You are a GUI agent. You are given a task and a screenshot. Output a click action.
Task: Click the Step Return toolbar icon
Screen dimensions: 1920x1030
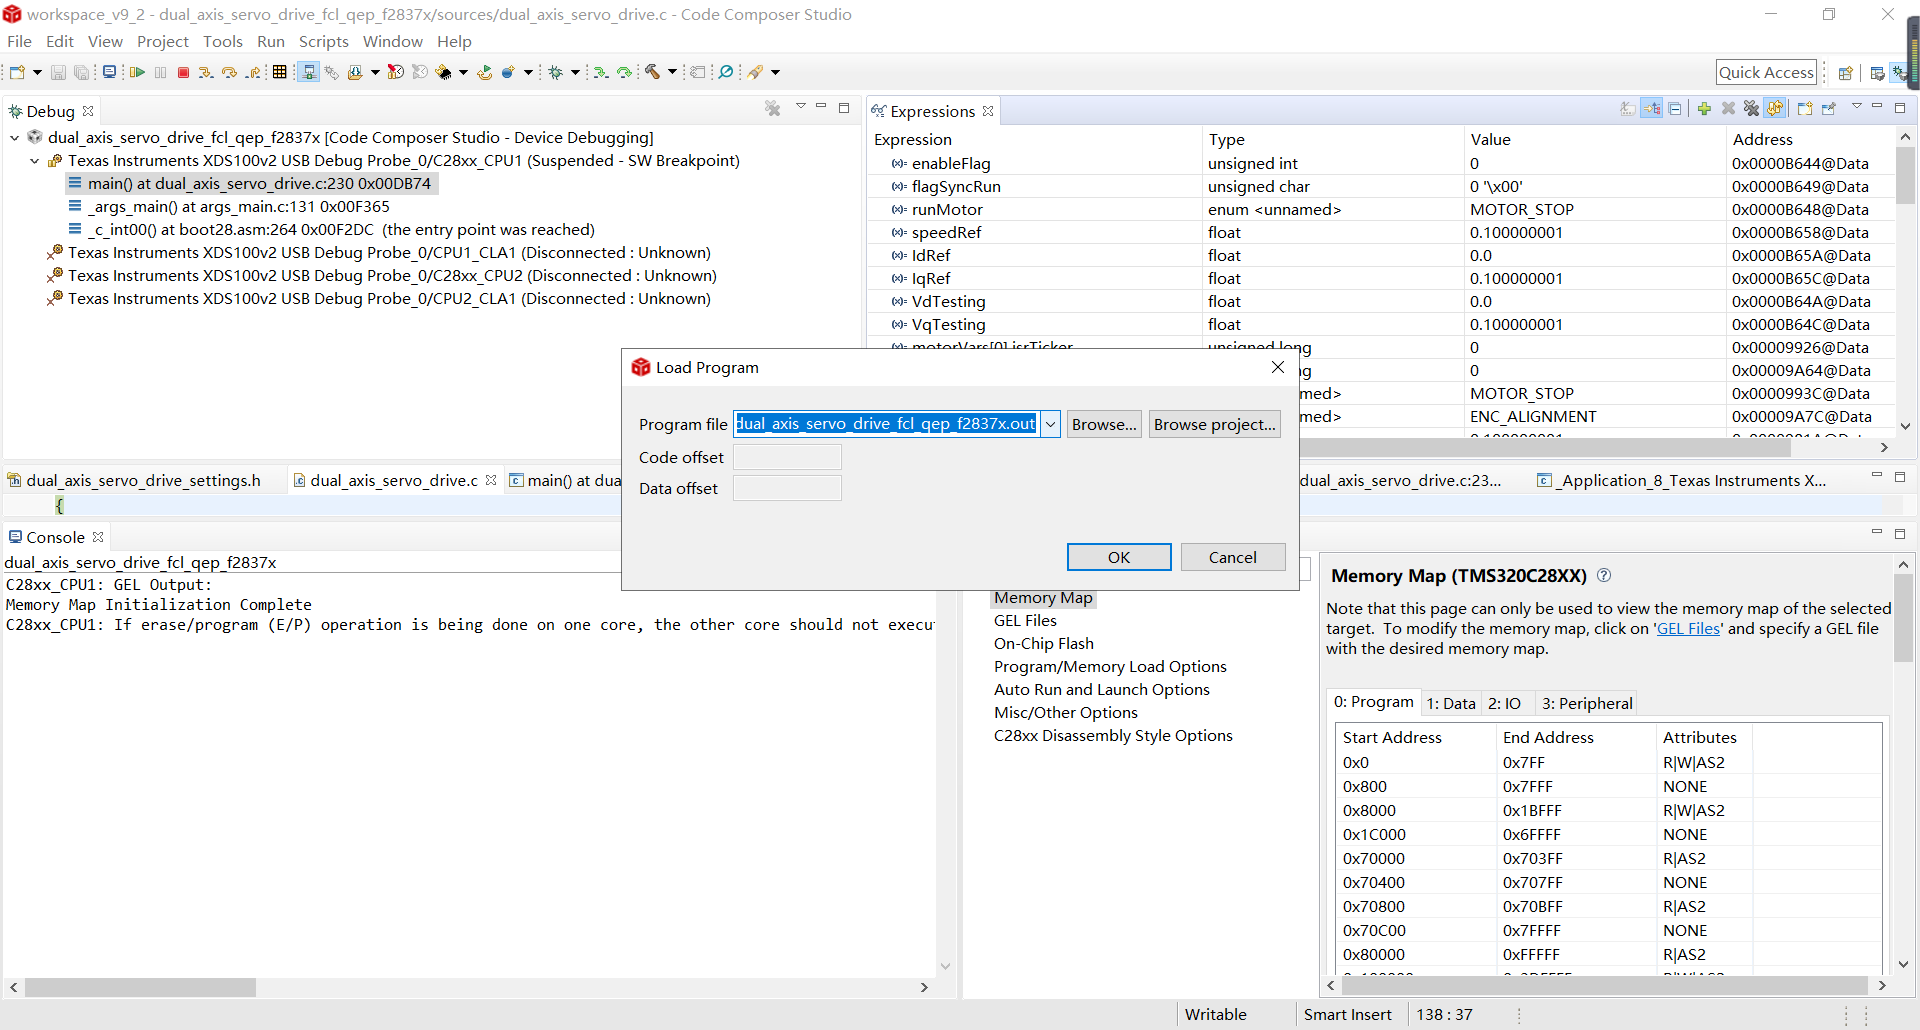tap(253, 72)
